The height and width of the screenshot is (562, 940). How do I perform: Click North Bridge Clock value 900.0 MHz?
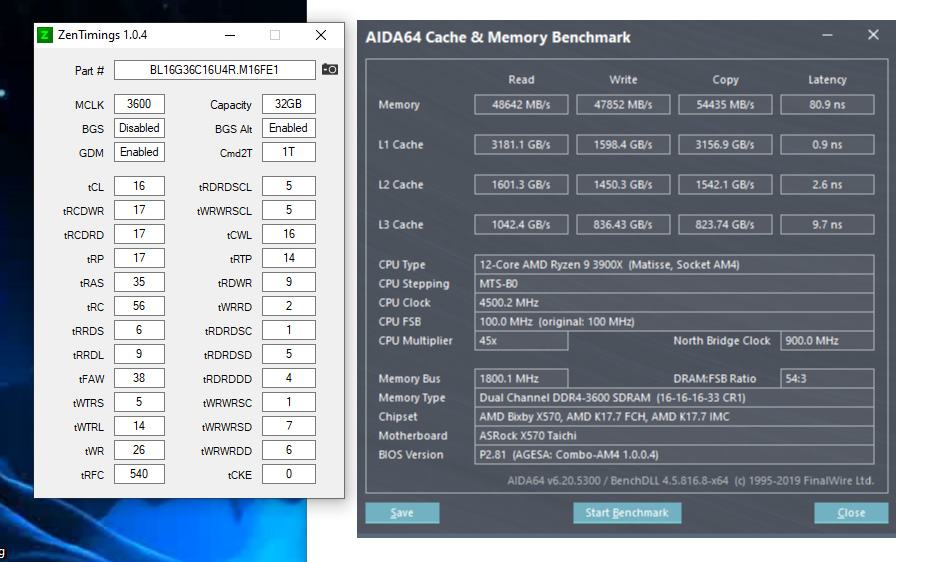pos(827,341)
